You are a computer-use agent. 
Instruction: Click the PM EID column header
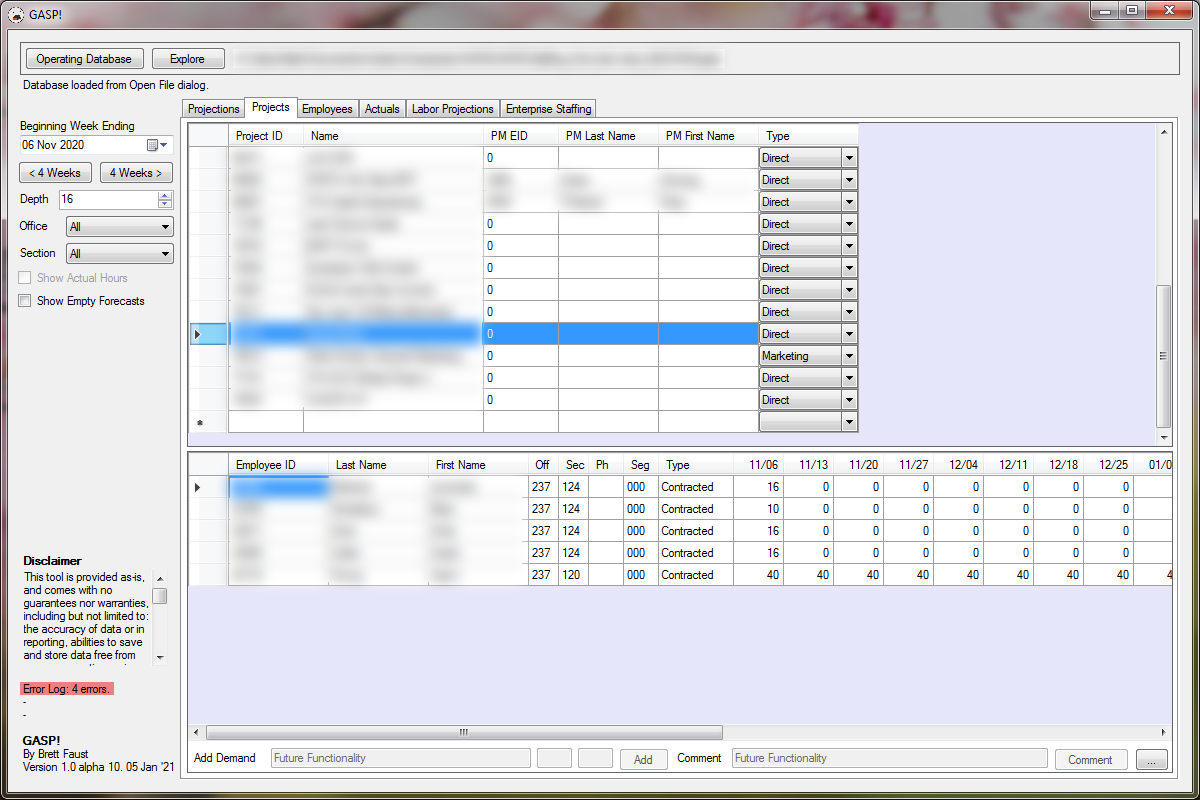tap(520, 136)
